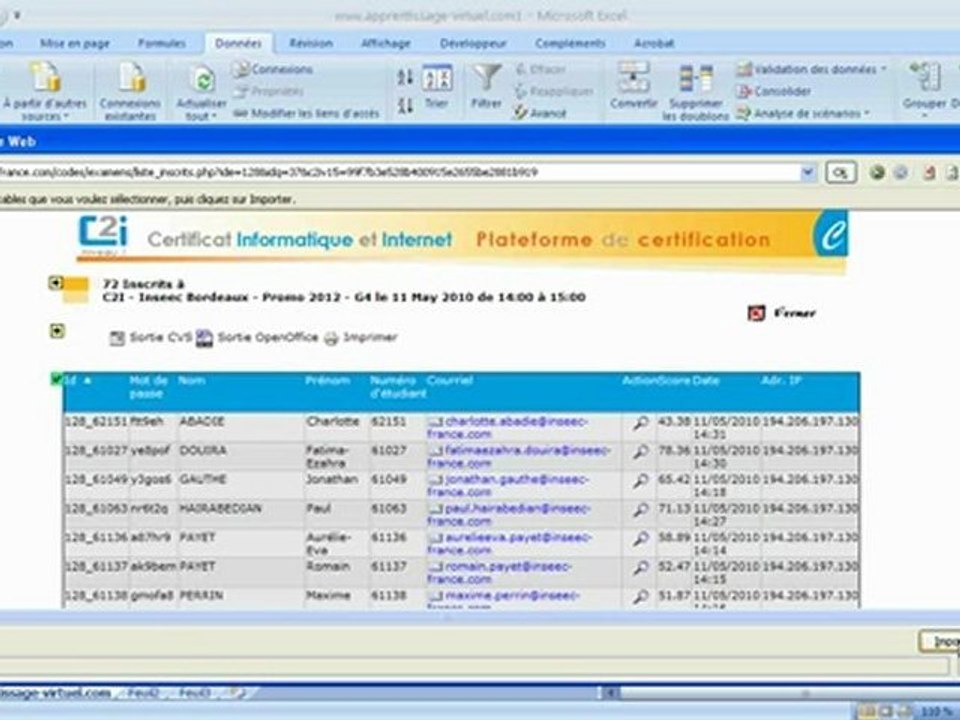960x720 pixels.
Task: Open the À partir d'autres sources menu
Action: (45, 91)
